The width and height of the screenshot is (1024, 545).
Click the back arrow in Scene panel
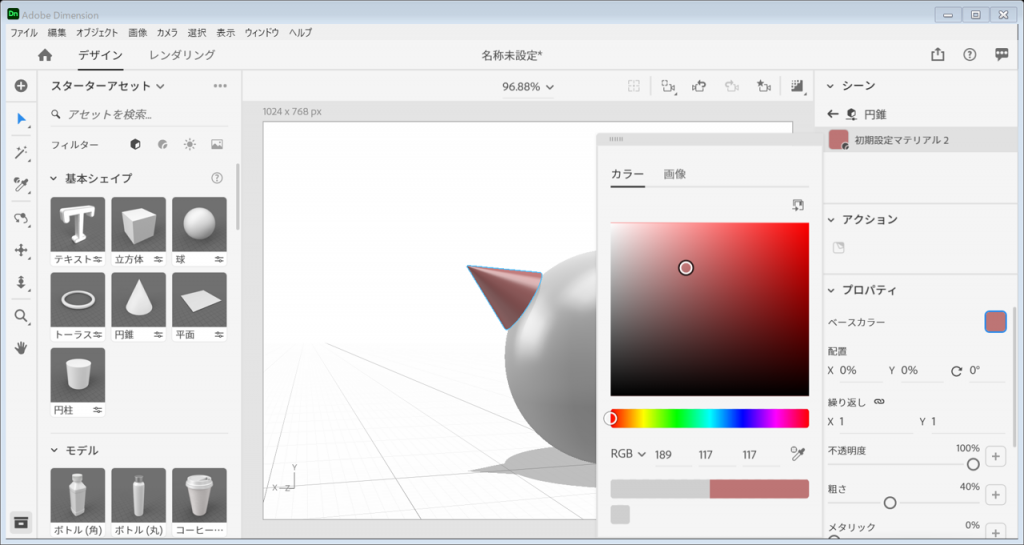(832, 114)
